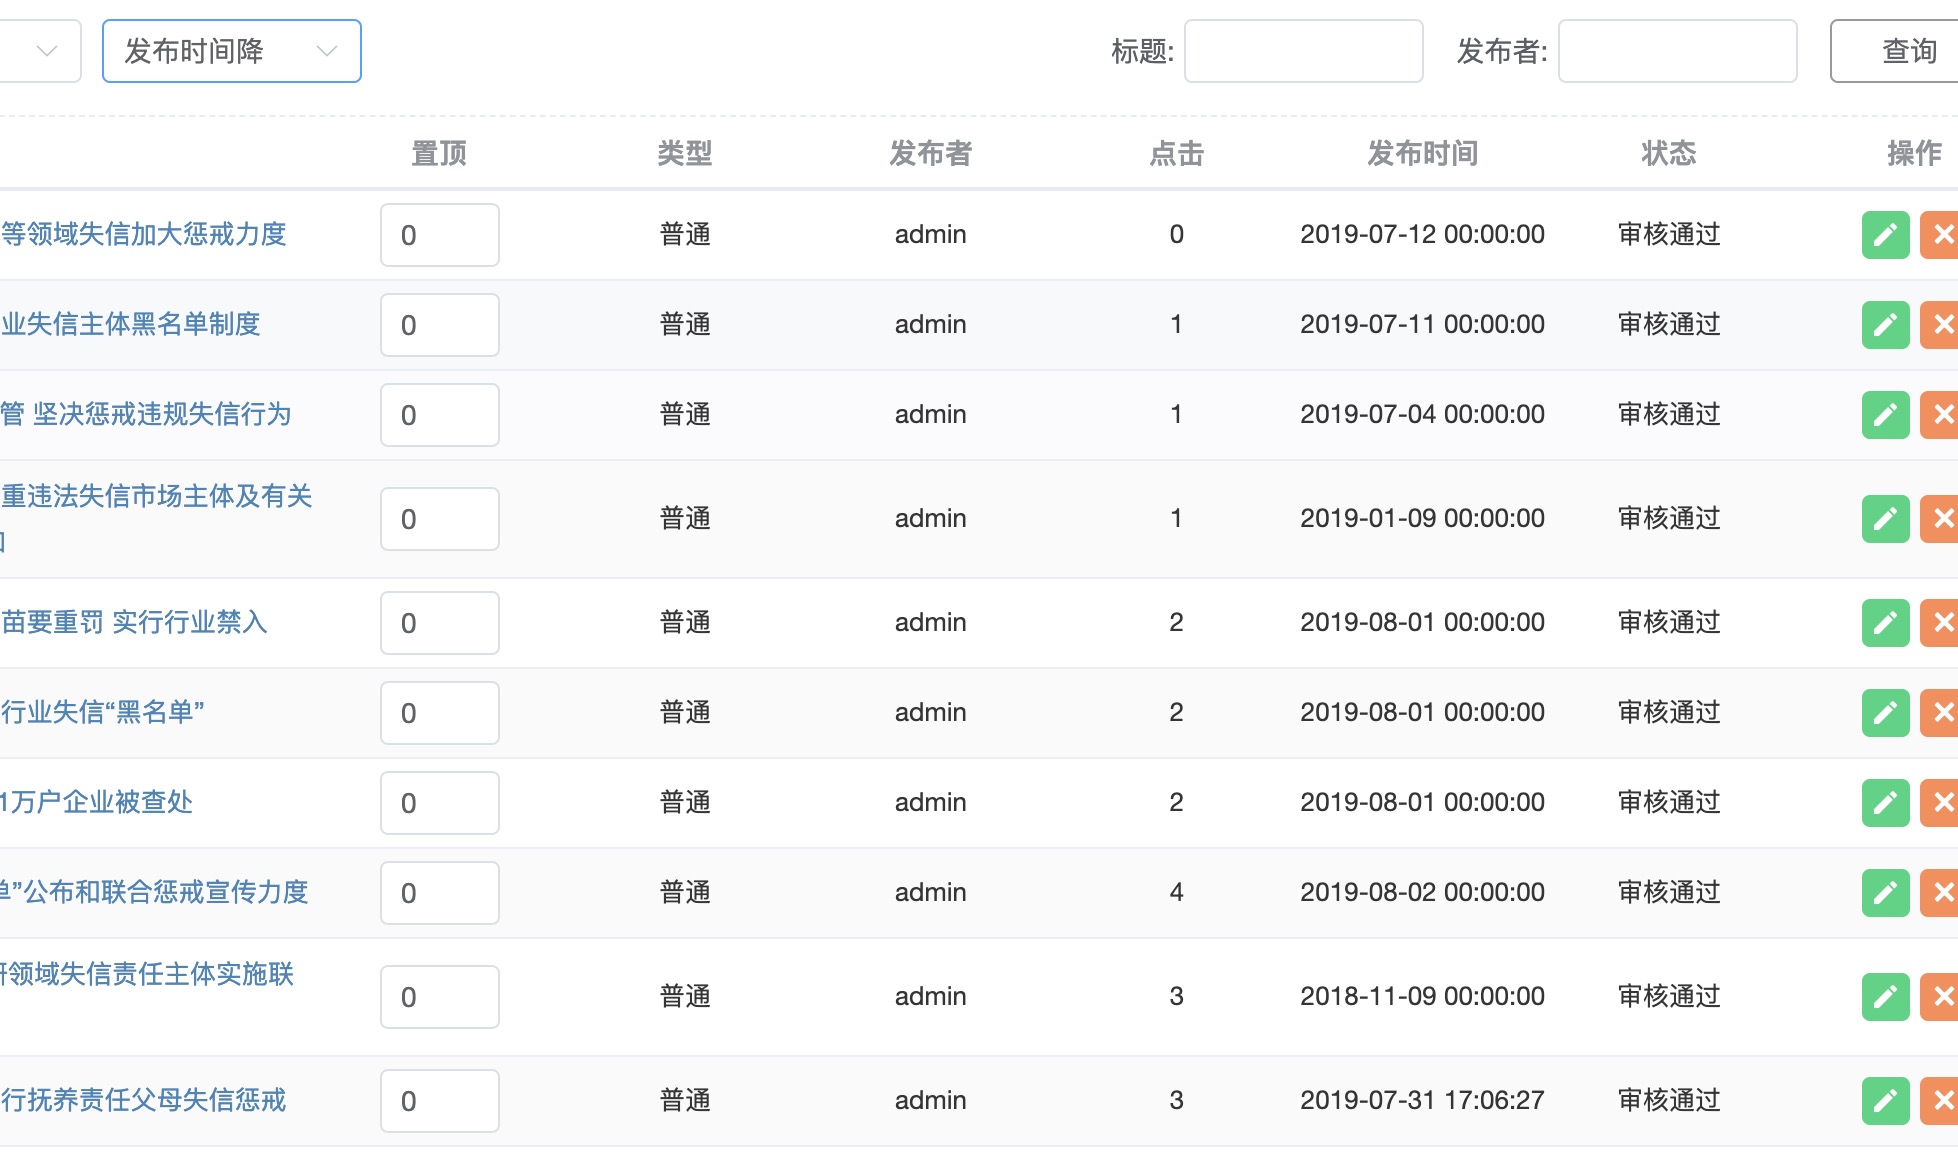Click delete X for 2018-11-09 row
Screen dimensions: 1958x1166
[1941, 997]
